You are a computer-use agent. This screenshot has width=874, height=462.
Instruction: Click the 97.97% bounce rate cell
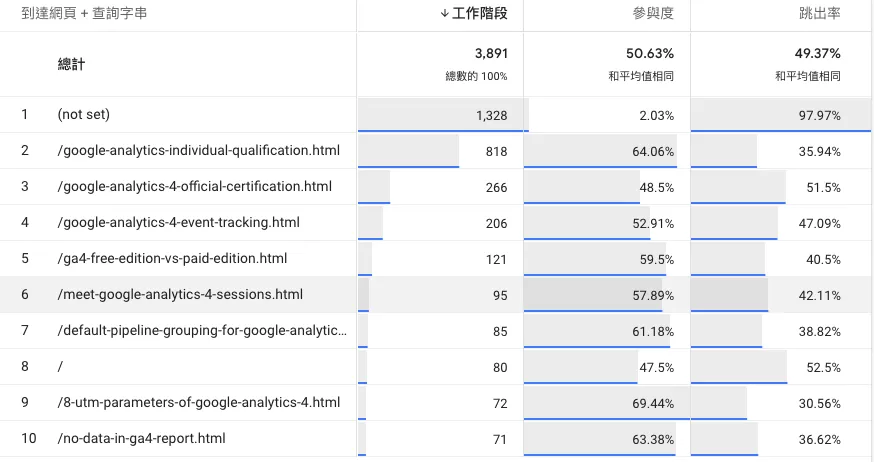(780, 115)
